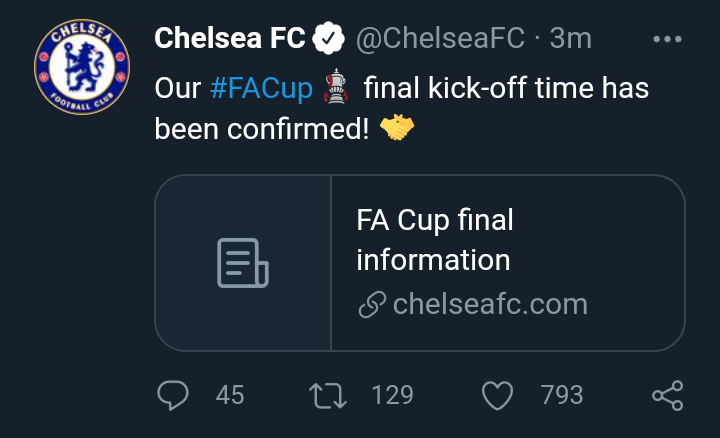Click the share icon
The width and height of the screenshot is (720, 438).
668,395
